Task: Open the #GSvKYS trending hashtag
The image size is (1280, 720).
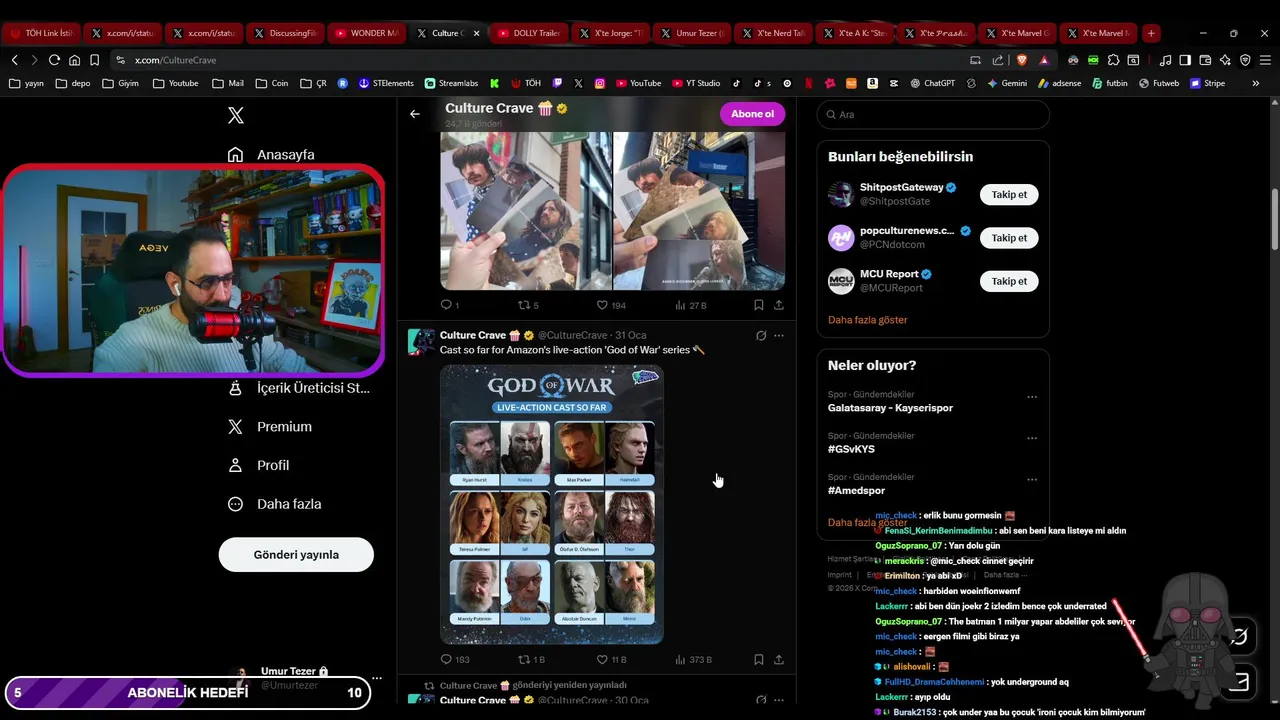Action: (851, 449)
